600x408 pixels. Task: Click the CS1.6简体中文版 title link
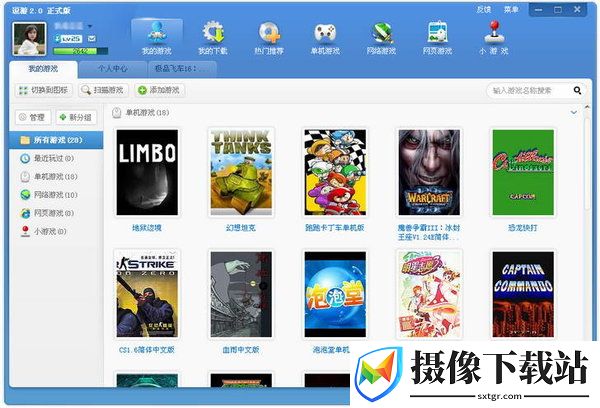point(147,350)
